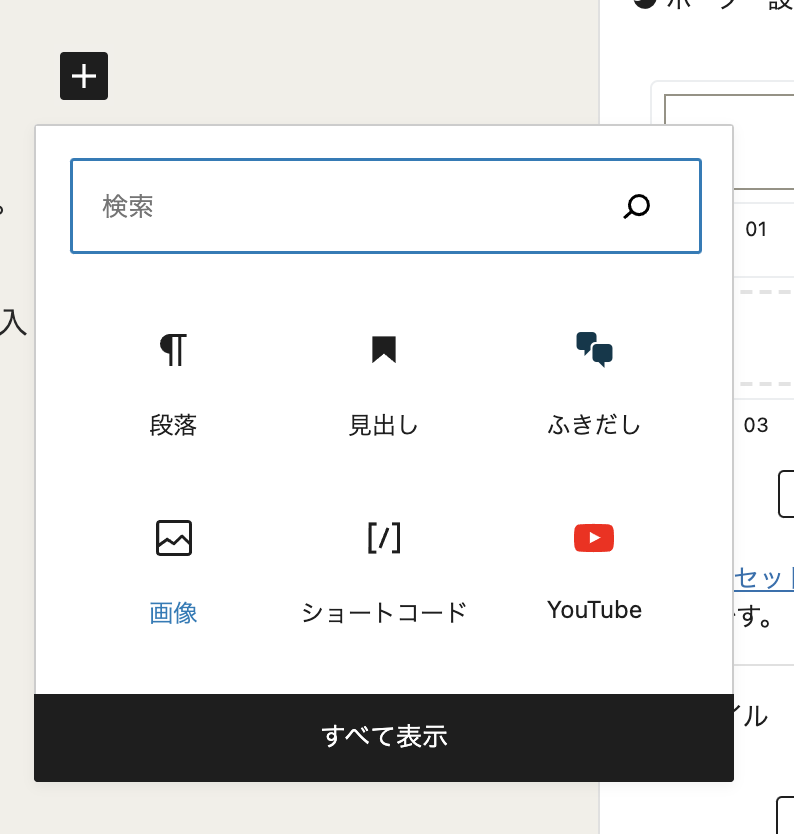The width and height of the screenshot is (794, 834).
Task: Click the blue 画像 label text
Action: click(x=173, y=613)
